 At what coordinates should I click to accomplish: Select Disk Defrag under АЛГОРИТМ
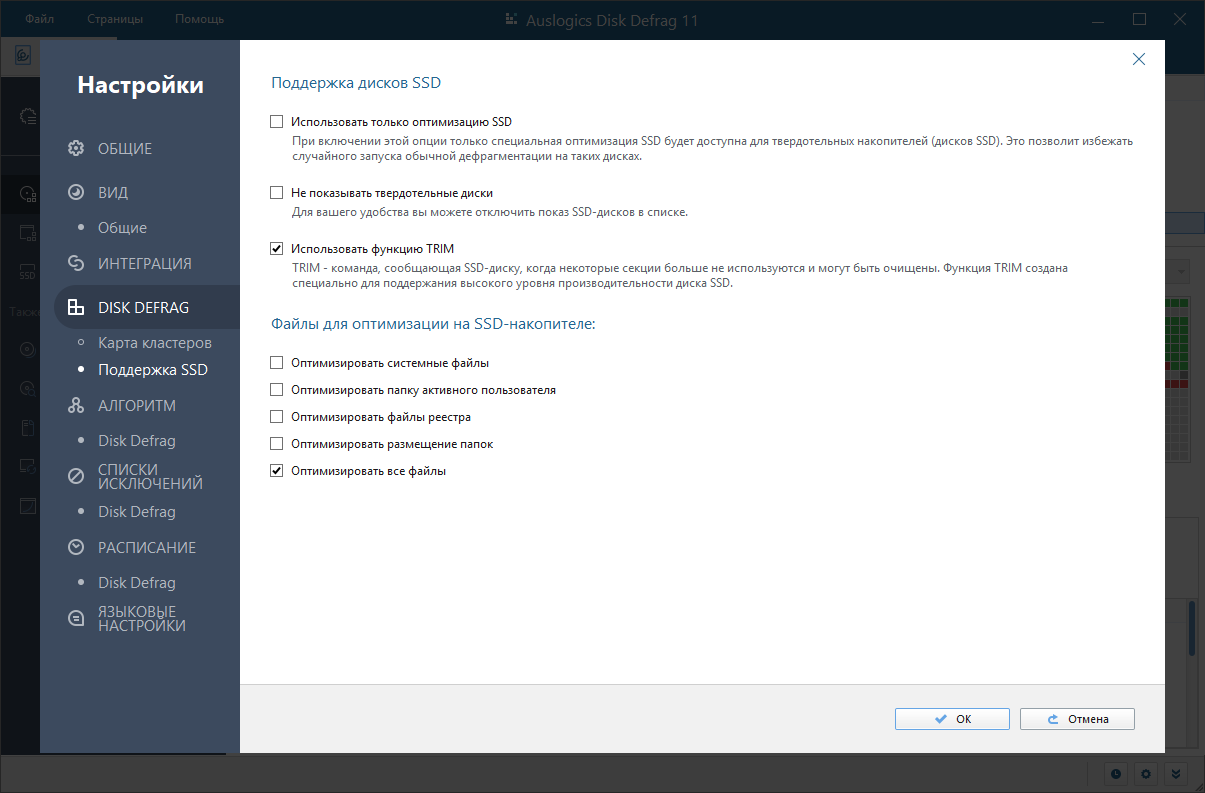tap(137, 441)
